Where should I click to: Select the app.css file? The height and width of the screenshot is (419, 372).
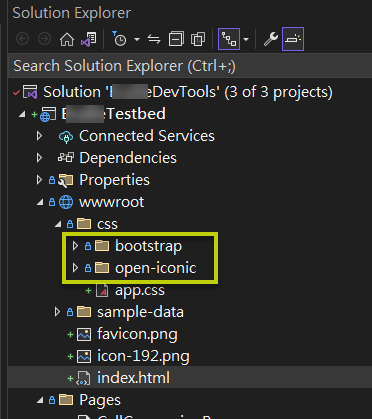(x=140, y=290)
